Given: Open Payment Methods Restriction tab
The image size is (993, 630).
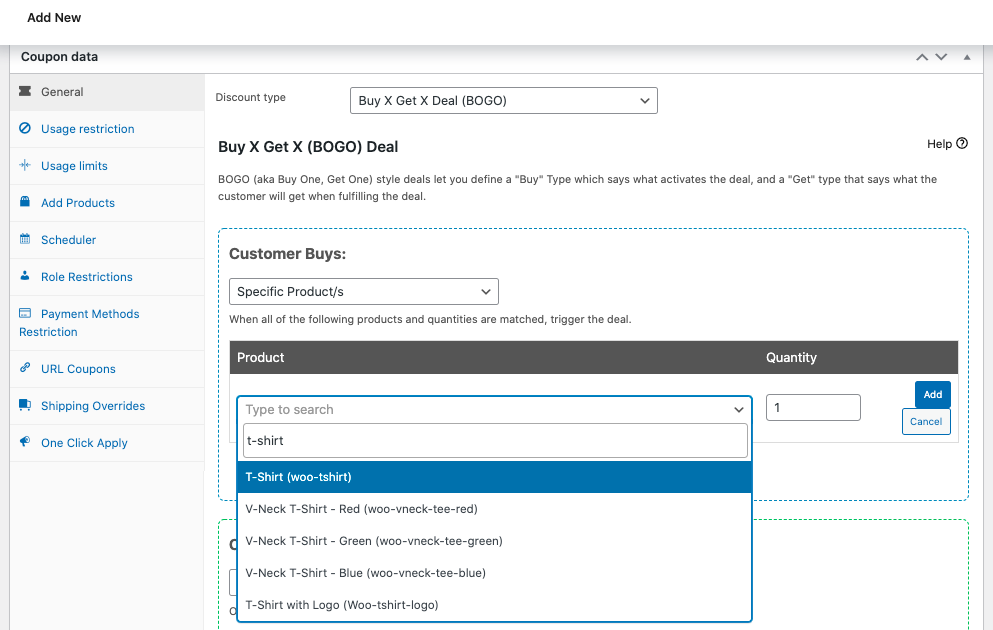Looking at the screenshot, I should (x=107, y=323).
